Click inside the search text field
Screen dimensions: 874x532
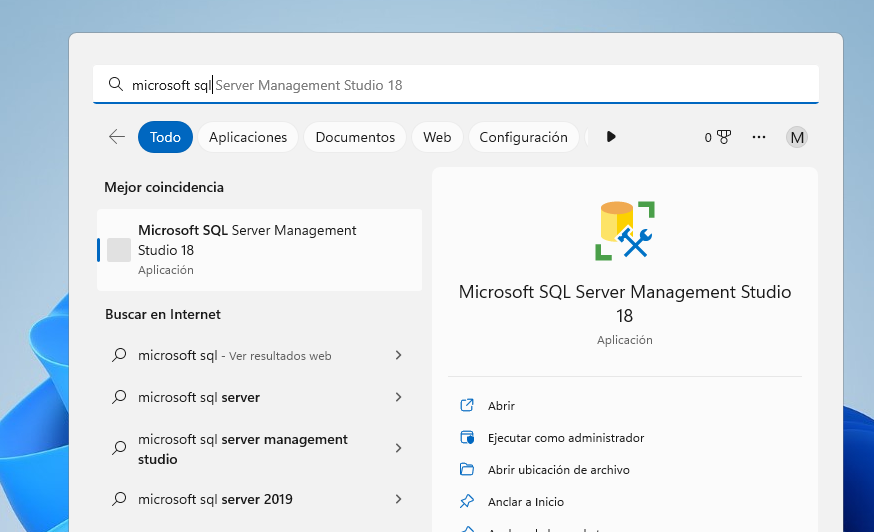[456, 85]
